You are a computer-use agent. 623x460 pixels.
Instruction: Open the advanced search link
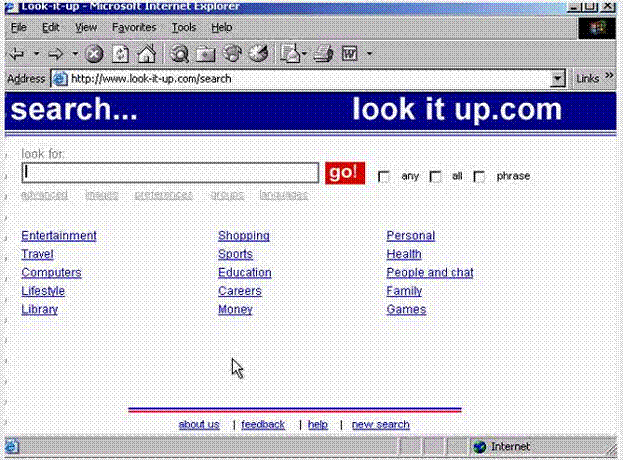tap(44, 195)
